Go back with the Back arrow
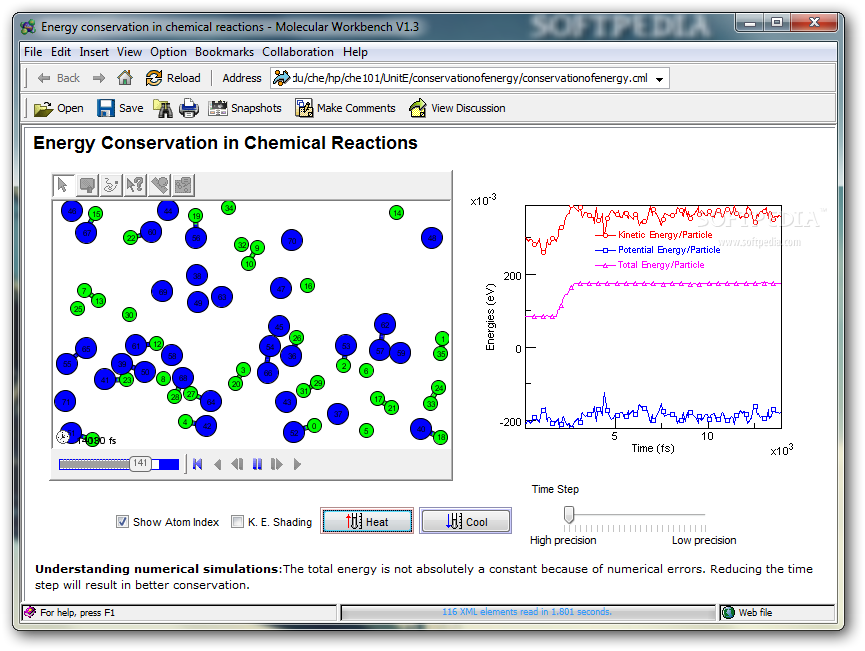Image resolution: width=865 pixels, height=651 pixels. 58,78
